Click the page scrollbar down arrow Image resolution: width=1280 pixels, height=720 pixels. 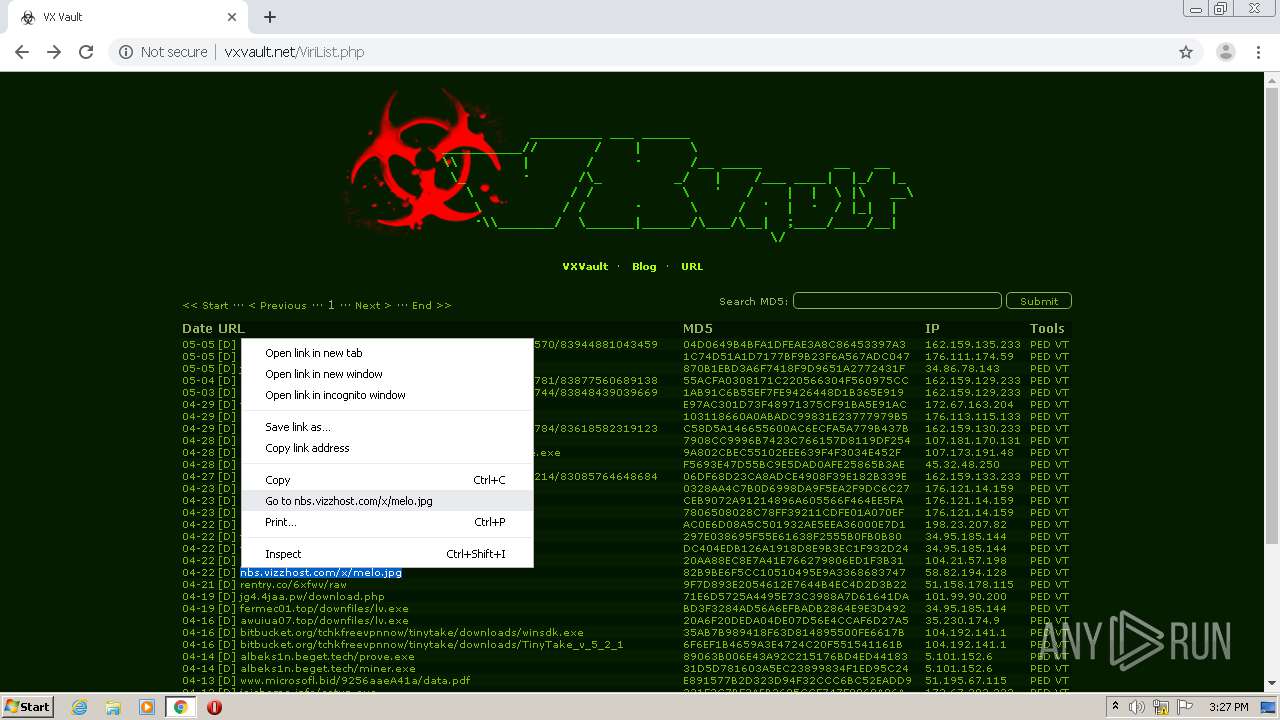[1272, 684]
